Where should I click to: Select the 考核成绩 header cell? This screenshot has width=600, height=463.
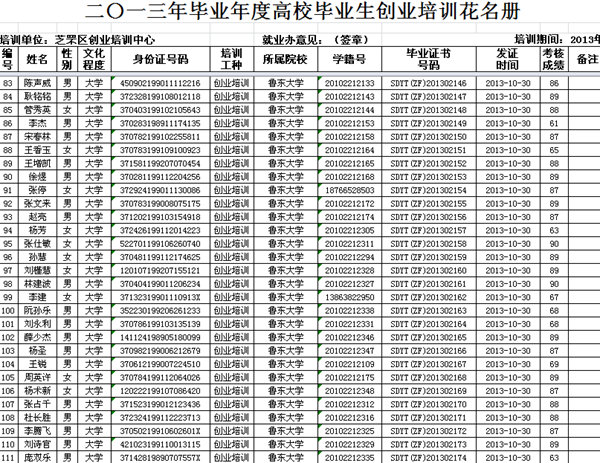tap(554, 59)
